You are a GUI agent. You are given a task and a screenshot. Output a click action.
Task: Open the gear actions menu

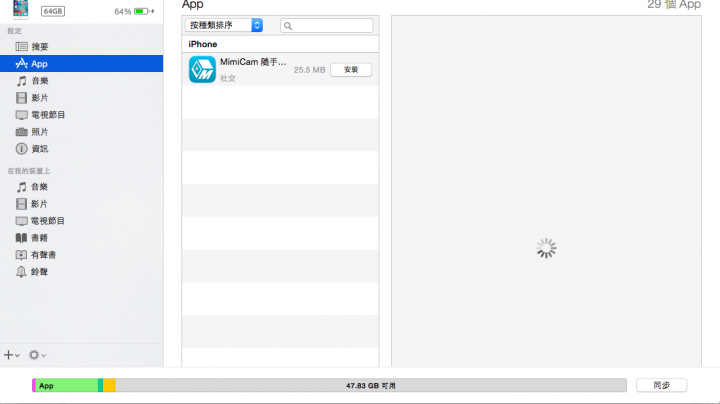[x=37, y=355]
